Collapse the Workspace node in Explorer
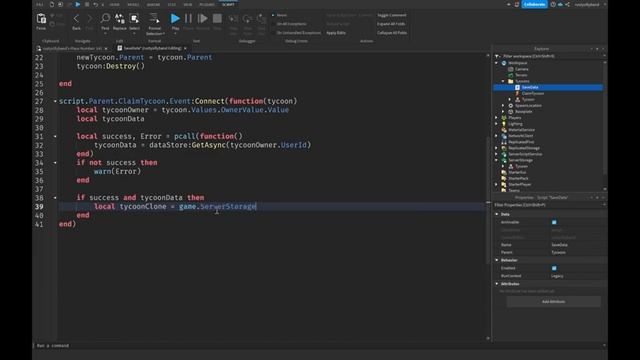The height and width of the screenshot is (360, 640). tap(497, 63)
